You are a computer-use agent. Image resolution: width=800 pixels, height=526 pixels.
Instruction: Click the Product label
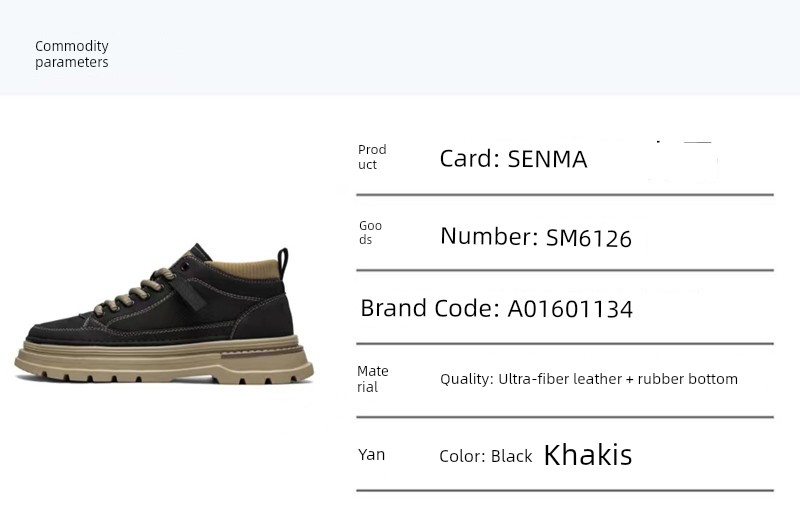[372, 157]
